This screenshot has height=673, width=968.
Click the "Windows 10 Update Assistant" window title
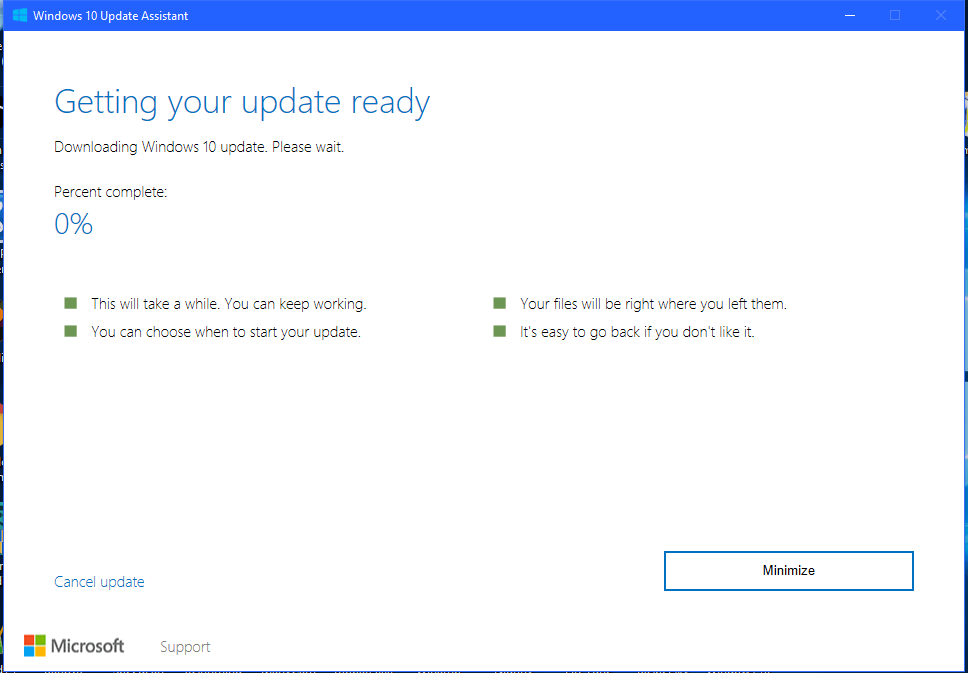click(x=111, y=16)
